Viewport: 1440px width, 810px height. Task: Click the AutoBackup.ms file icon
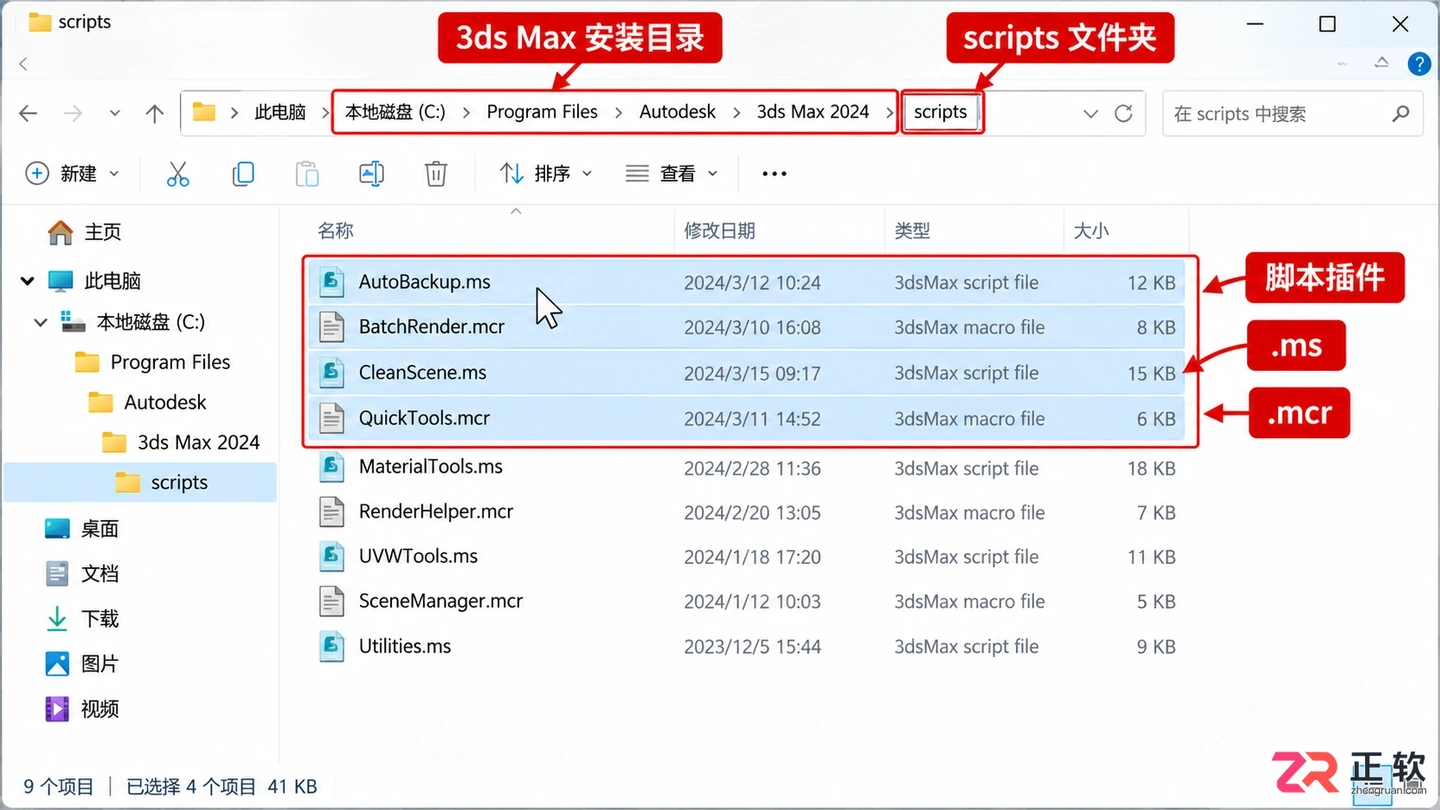point(332,282)
